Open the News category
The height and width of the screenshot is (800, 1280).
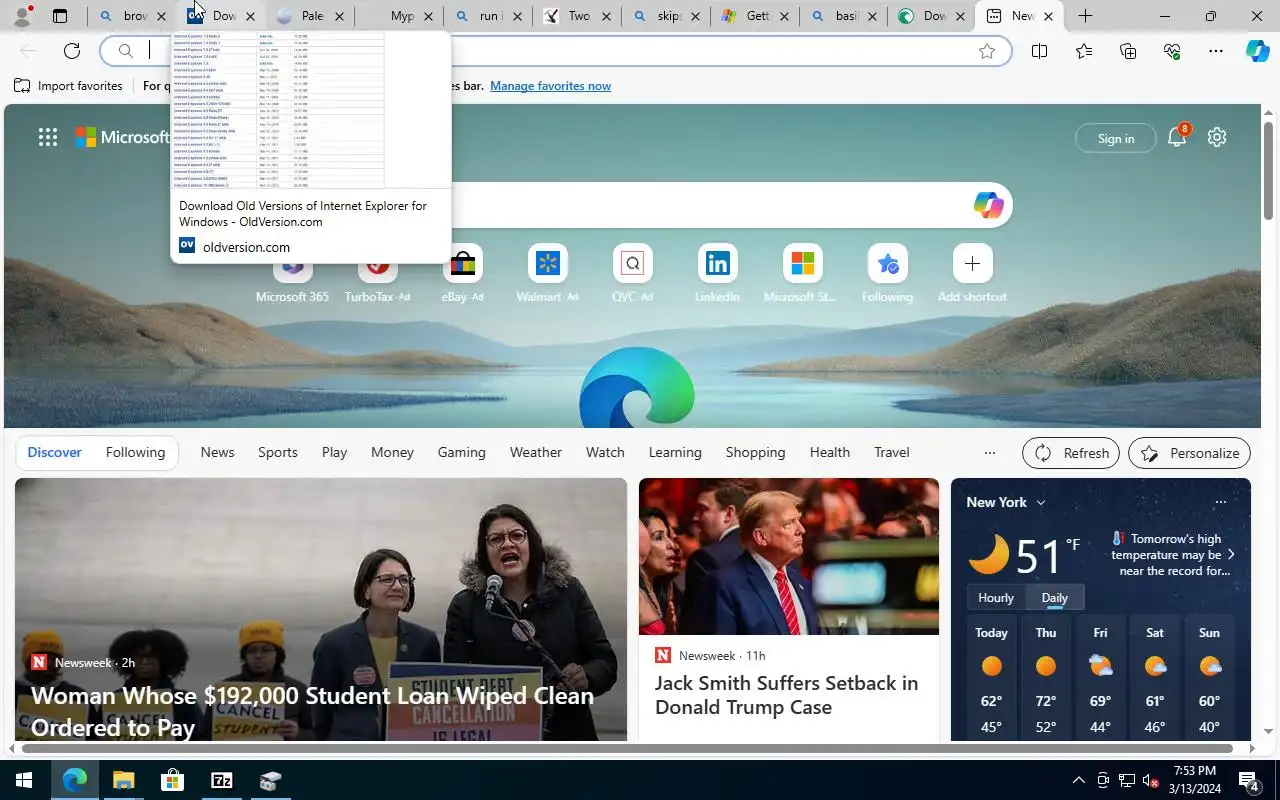(x=217, y=452)
